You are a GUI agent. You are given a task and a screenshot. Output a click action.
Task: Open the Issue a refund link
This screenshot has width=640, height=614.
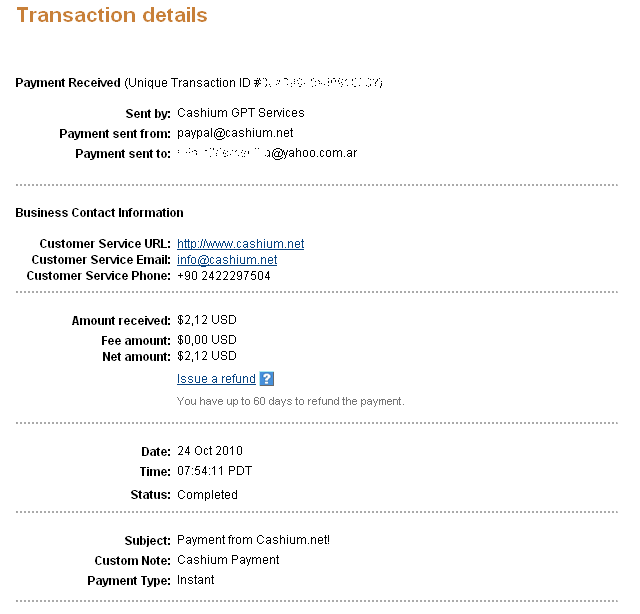click(x=216, y=379)
